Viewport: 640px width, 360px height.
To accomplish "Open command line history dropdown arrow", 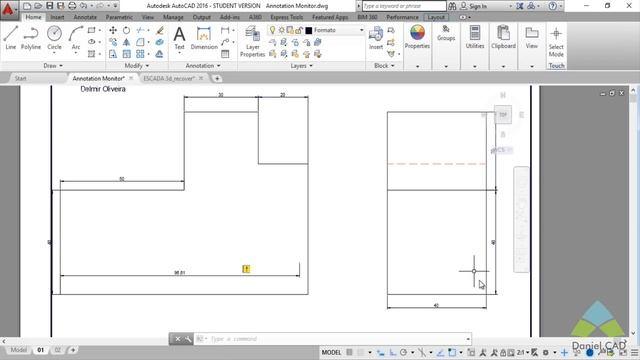I will [x=468, y=339].
